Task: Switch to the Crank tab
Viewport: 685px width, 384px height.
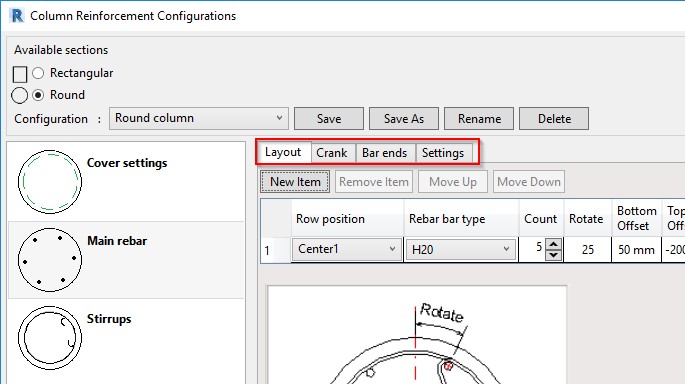Action: click(332, 153)
